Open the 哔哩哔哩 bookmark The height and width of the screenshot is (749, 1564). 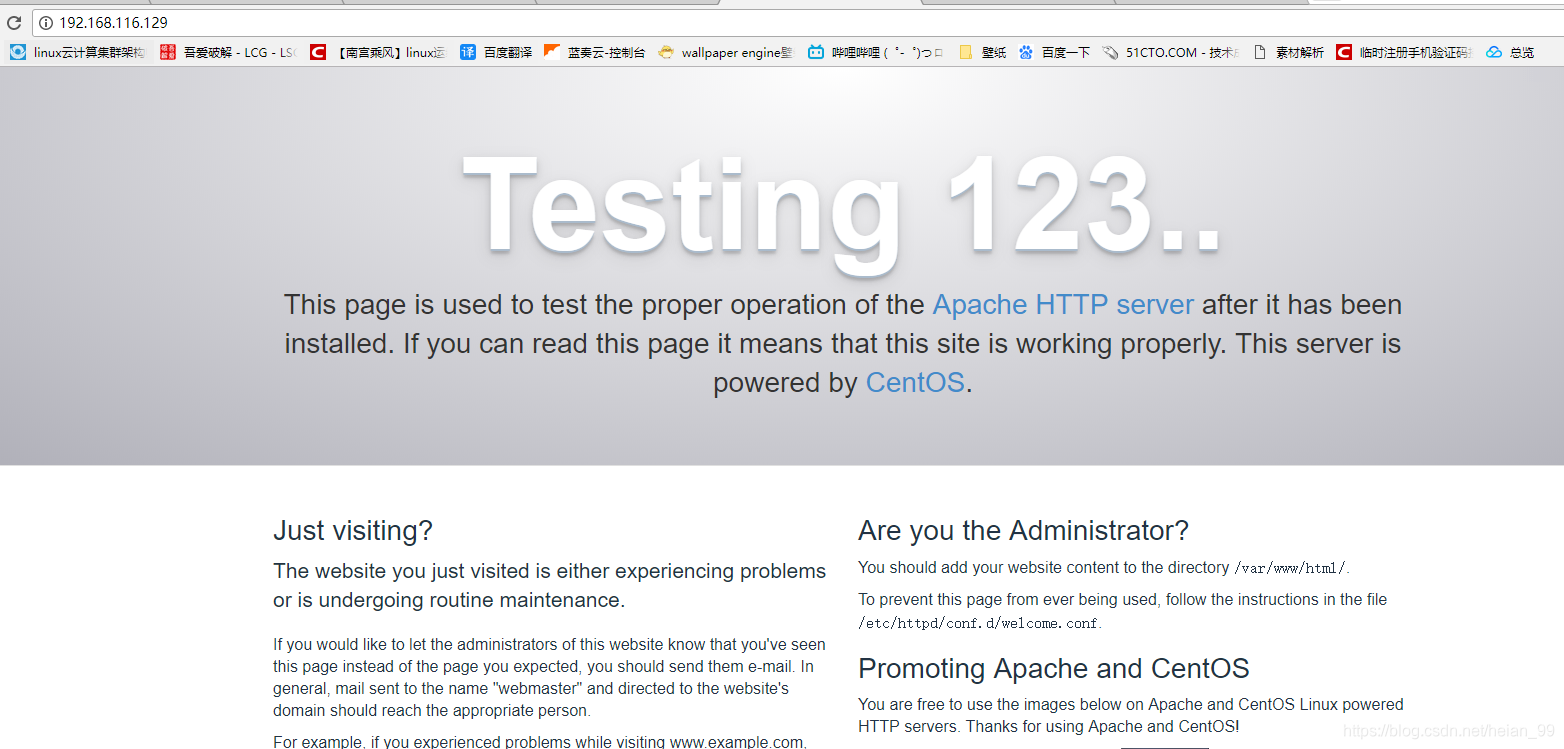(876, 52)
